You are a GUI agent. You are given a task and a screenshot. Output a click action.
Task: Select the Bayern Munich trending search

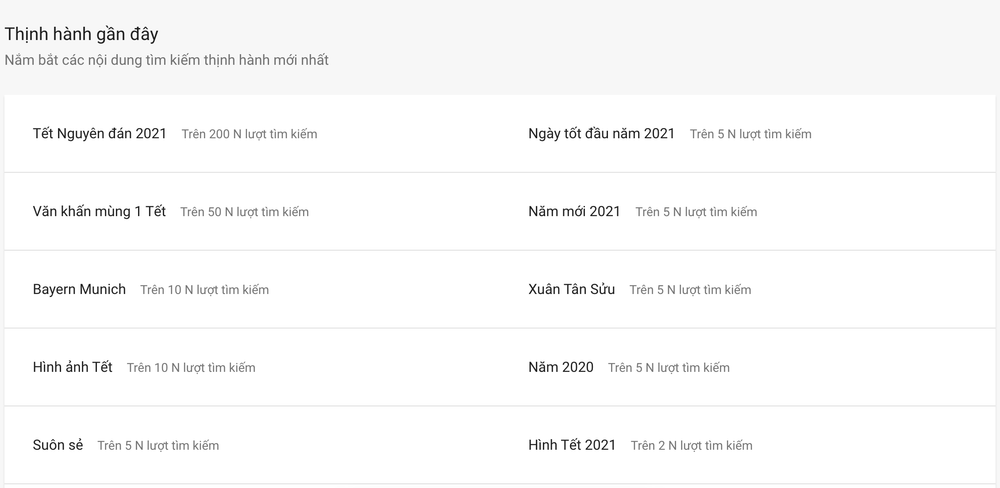pyautogui.click(x=79, y=290)
